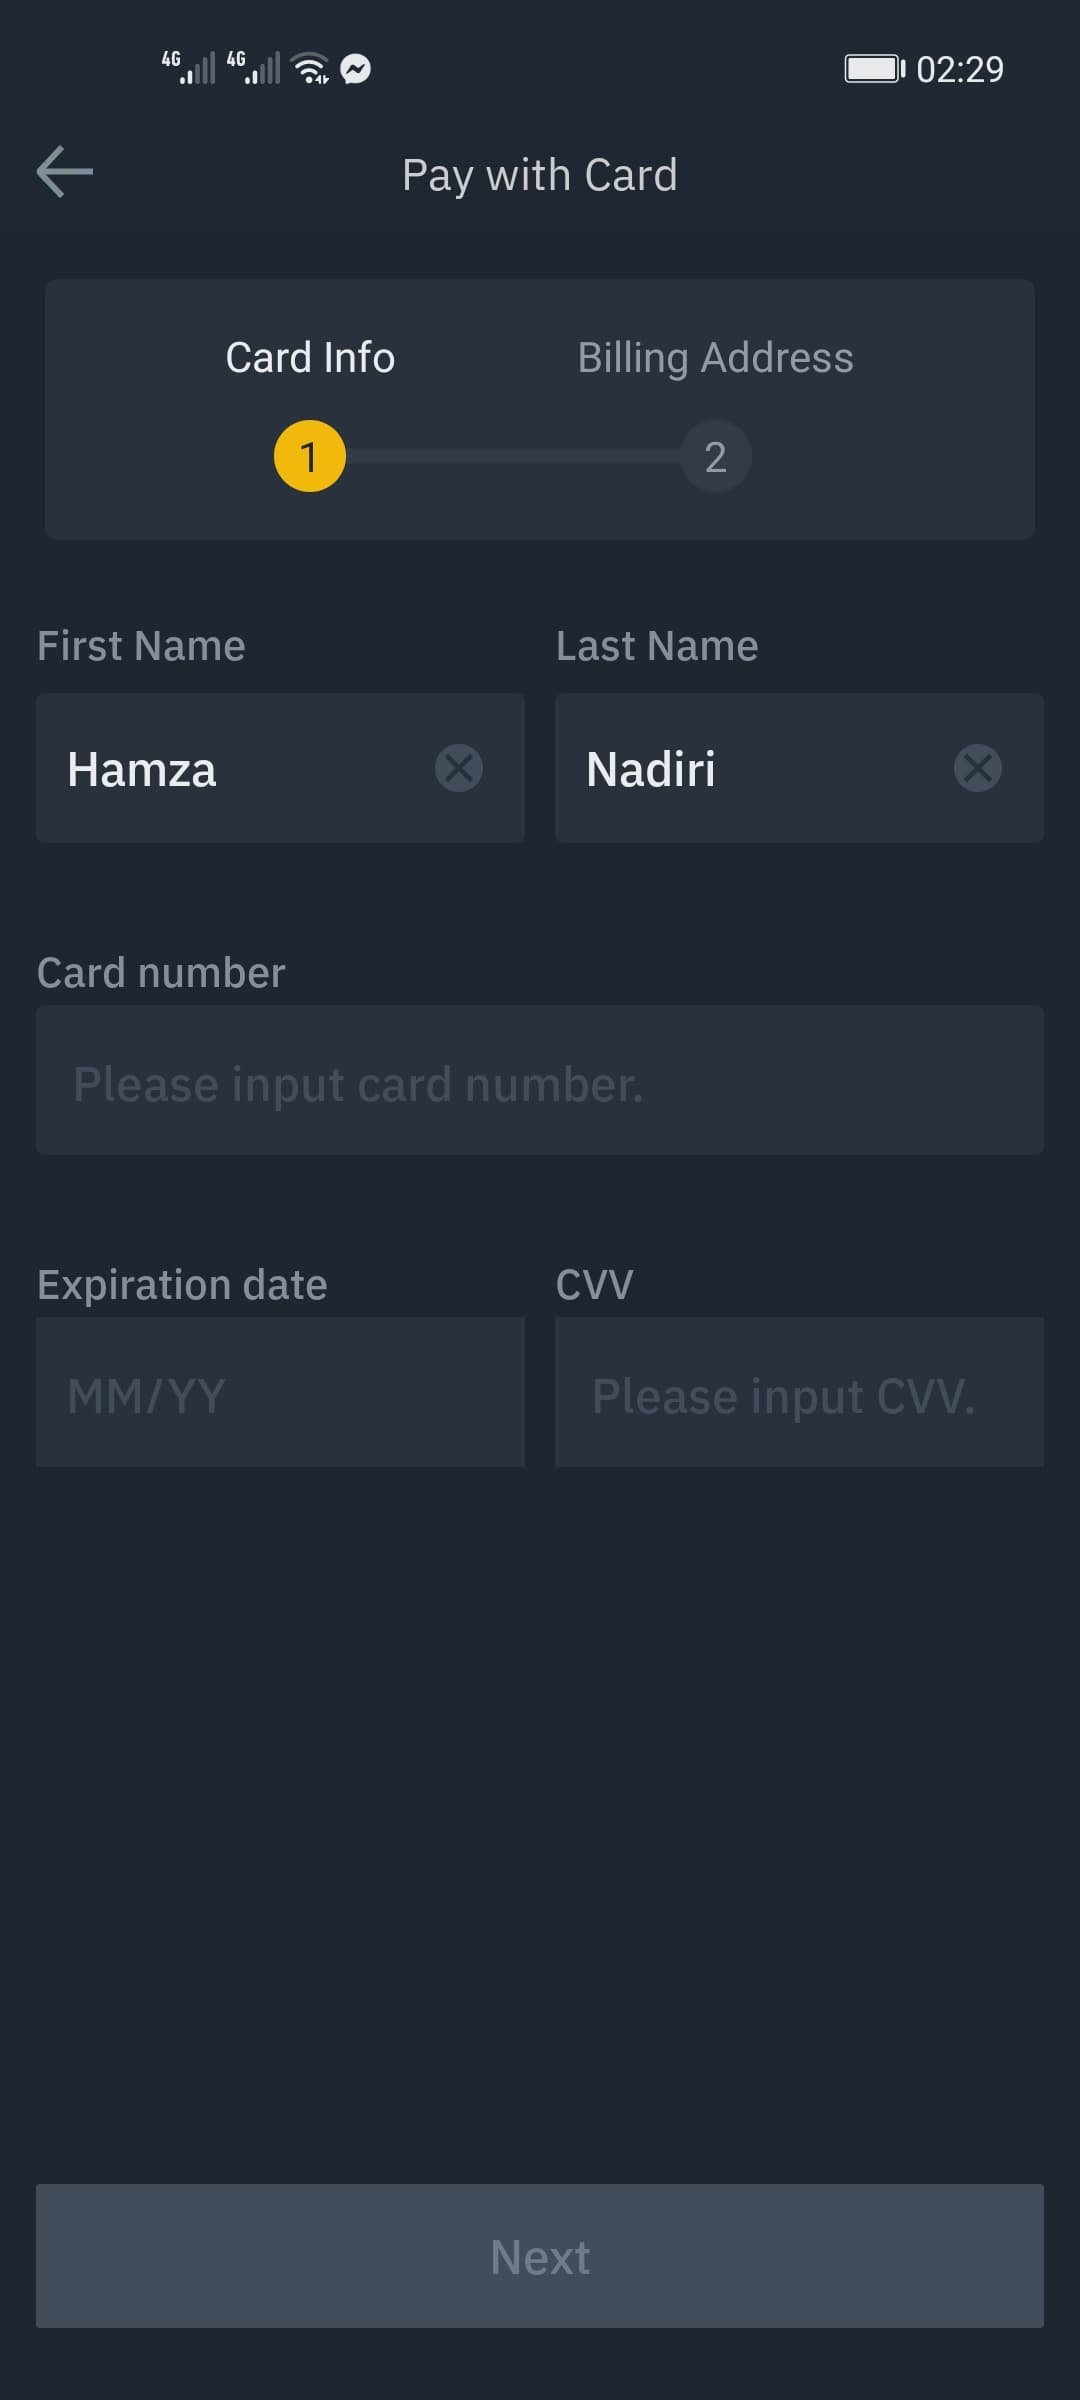
Task: Tap the 02:29 clock in status bar
Action: coord(960,69)
